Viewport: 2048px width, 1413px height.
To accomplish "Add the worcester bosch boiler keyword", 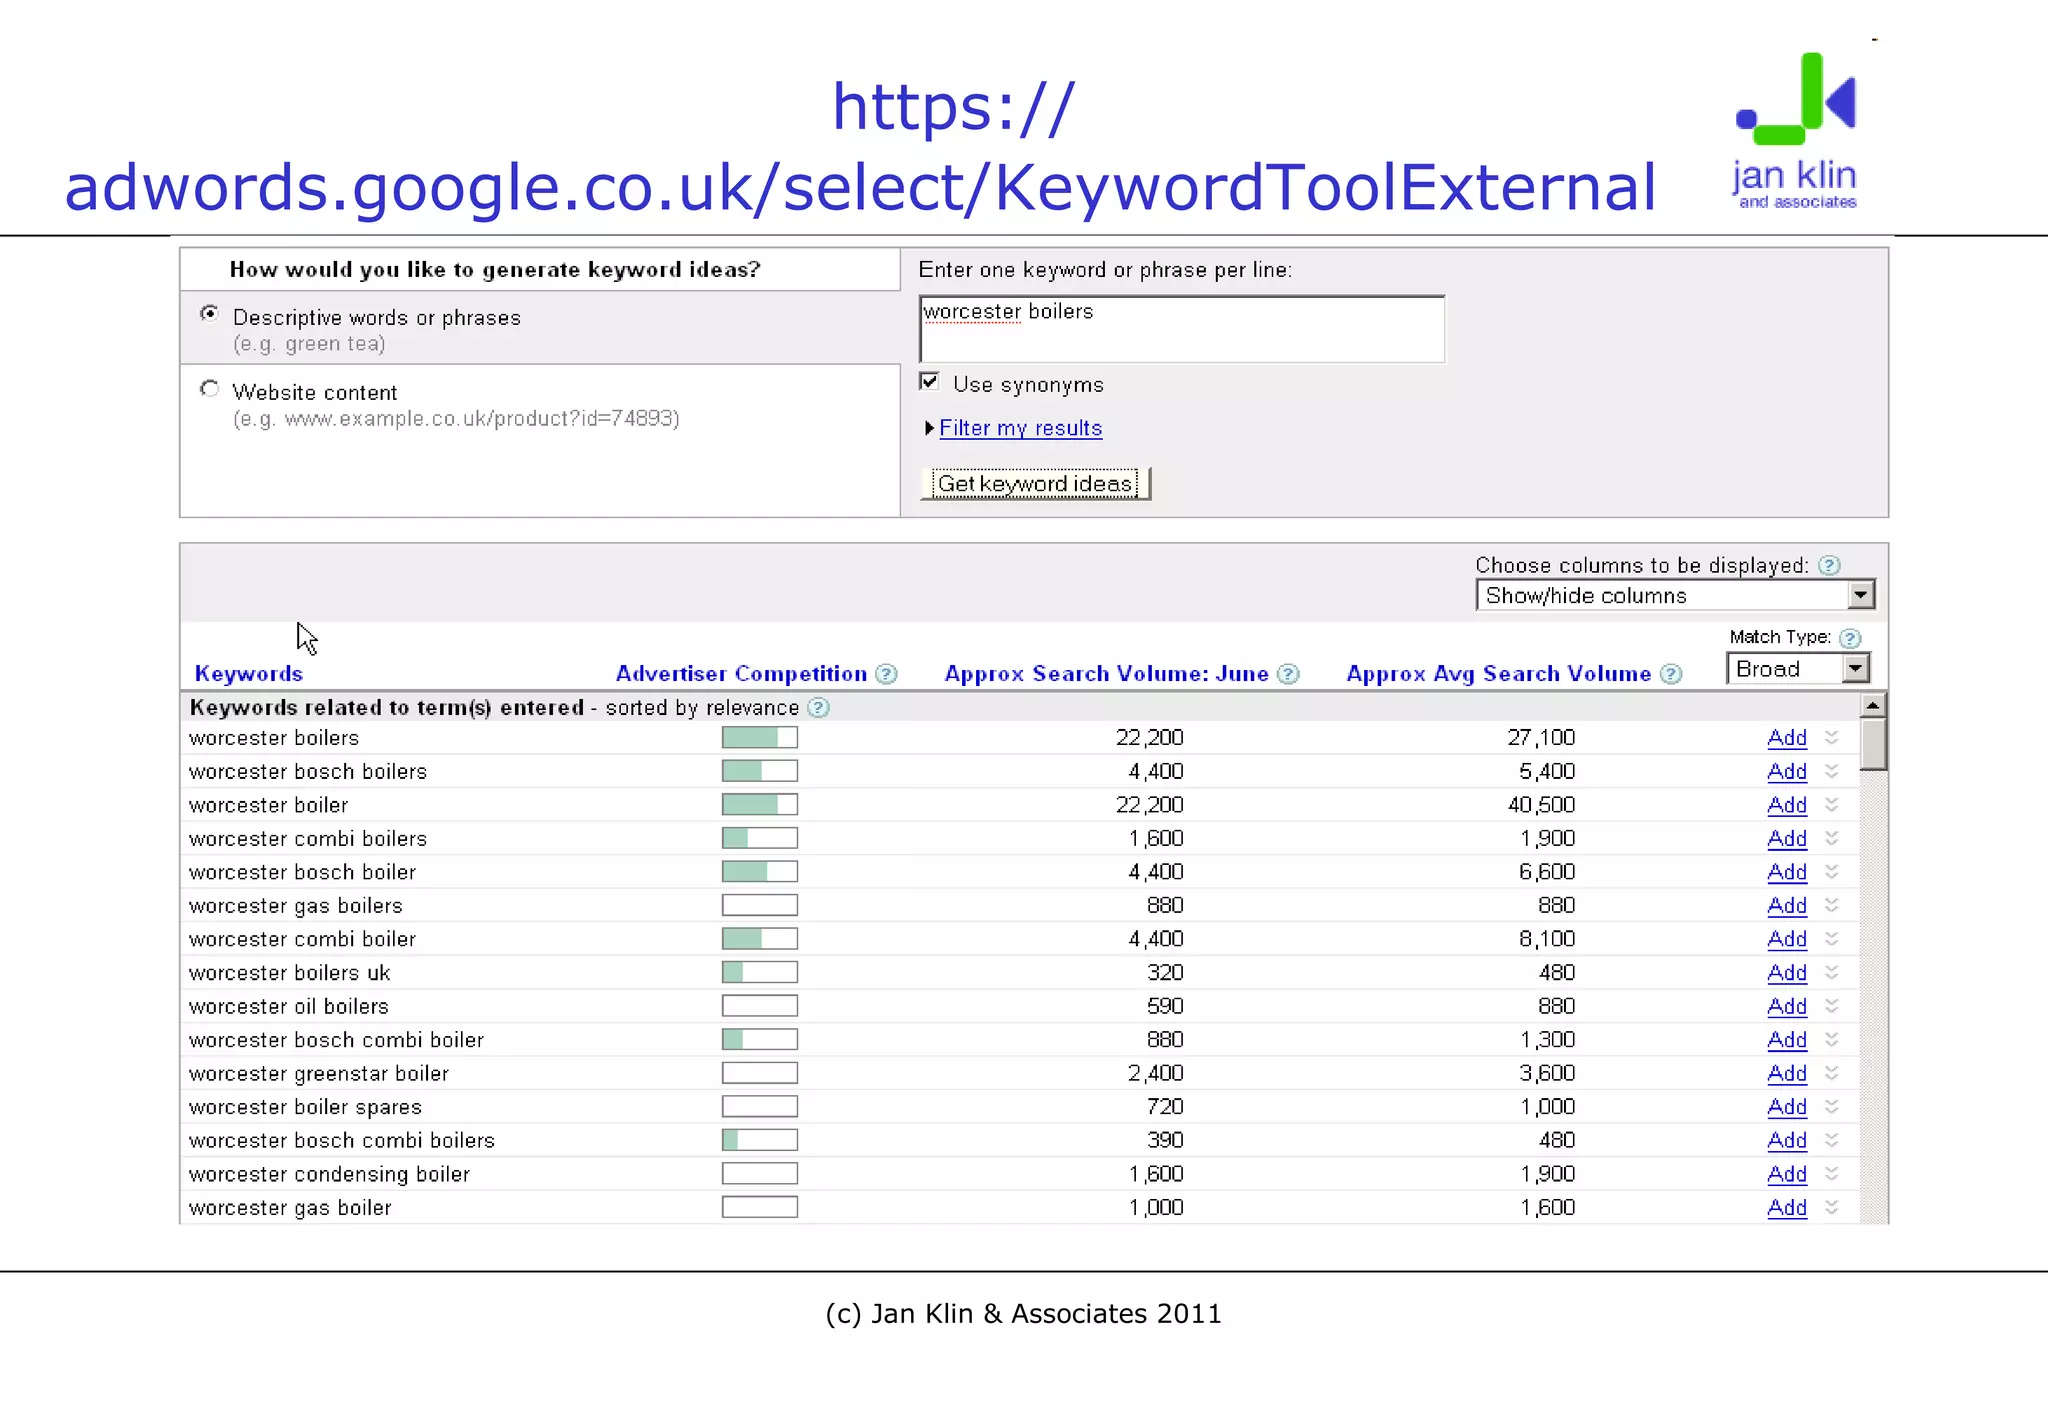I will (1787, 872).
